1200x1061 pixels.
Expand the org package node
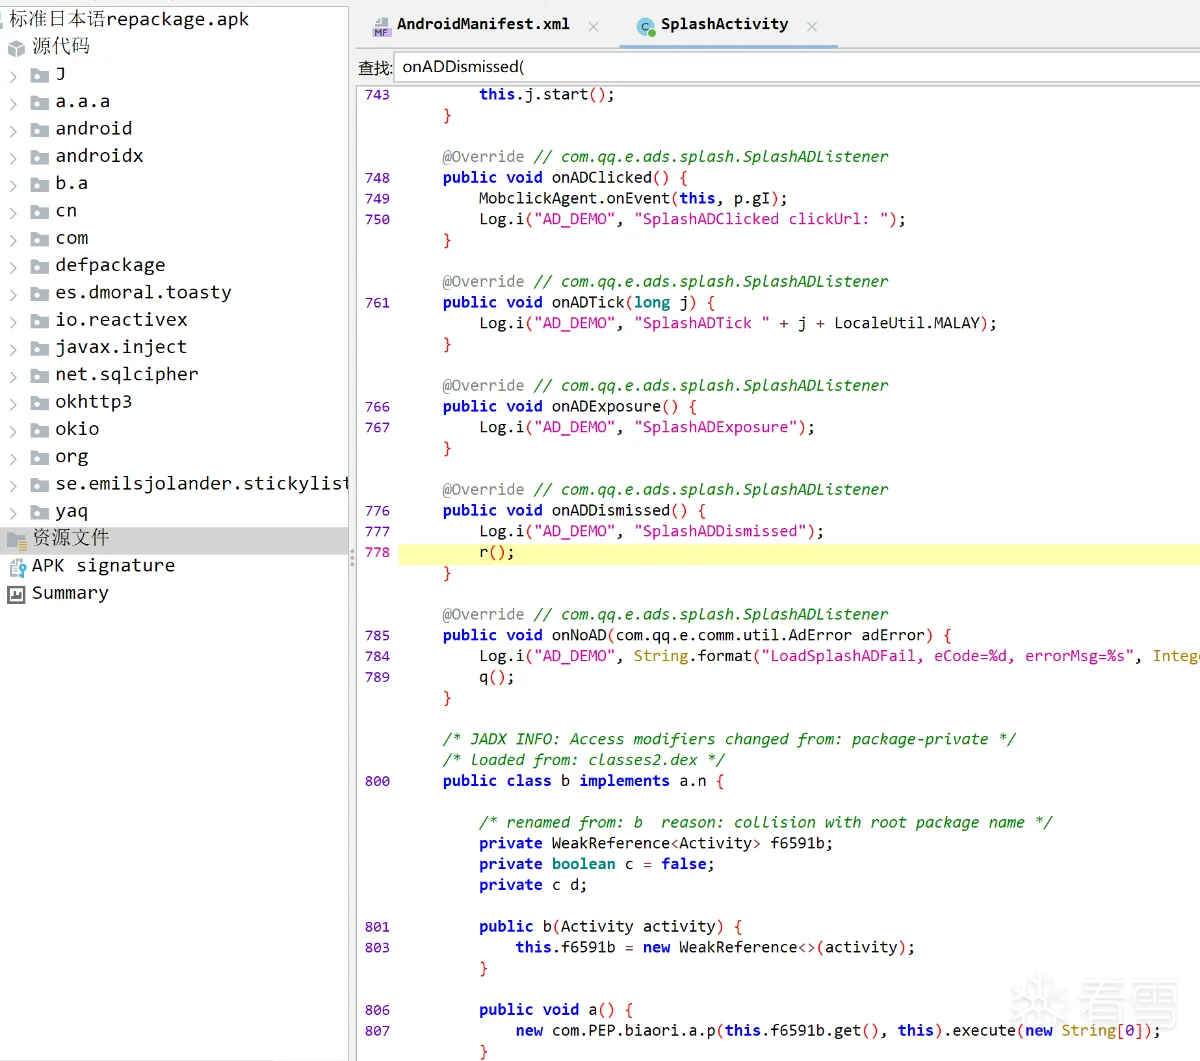click(13, 458)
